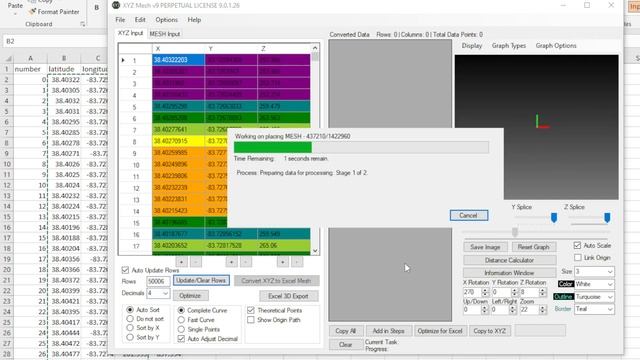Select the Single Points radio button

click(181, 329)
